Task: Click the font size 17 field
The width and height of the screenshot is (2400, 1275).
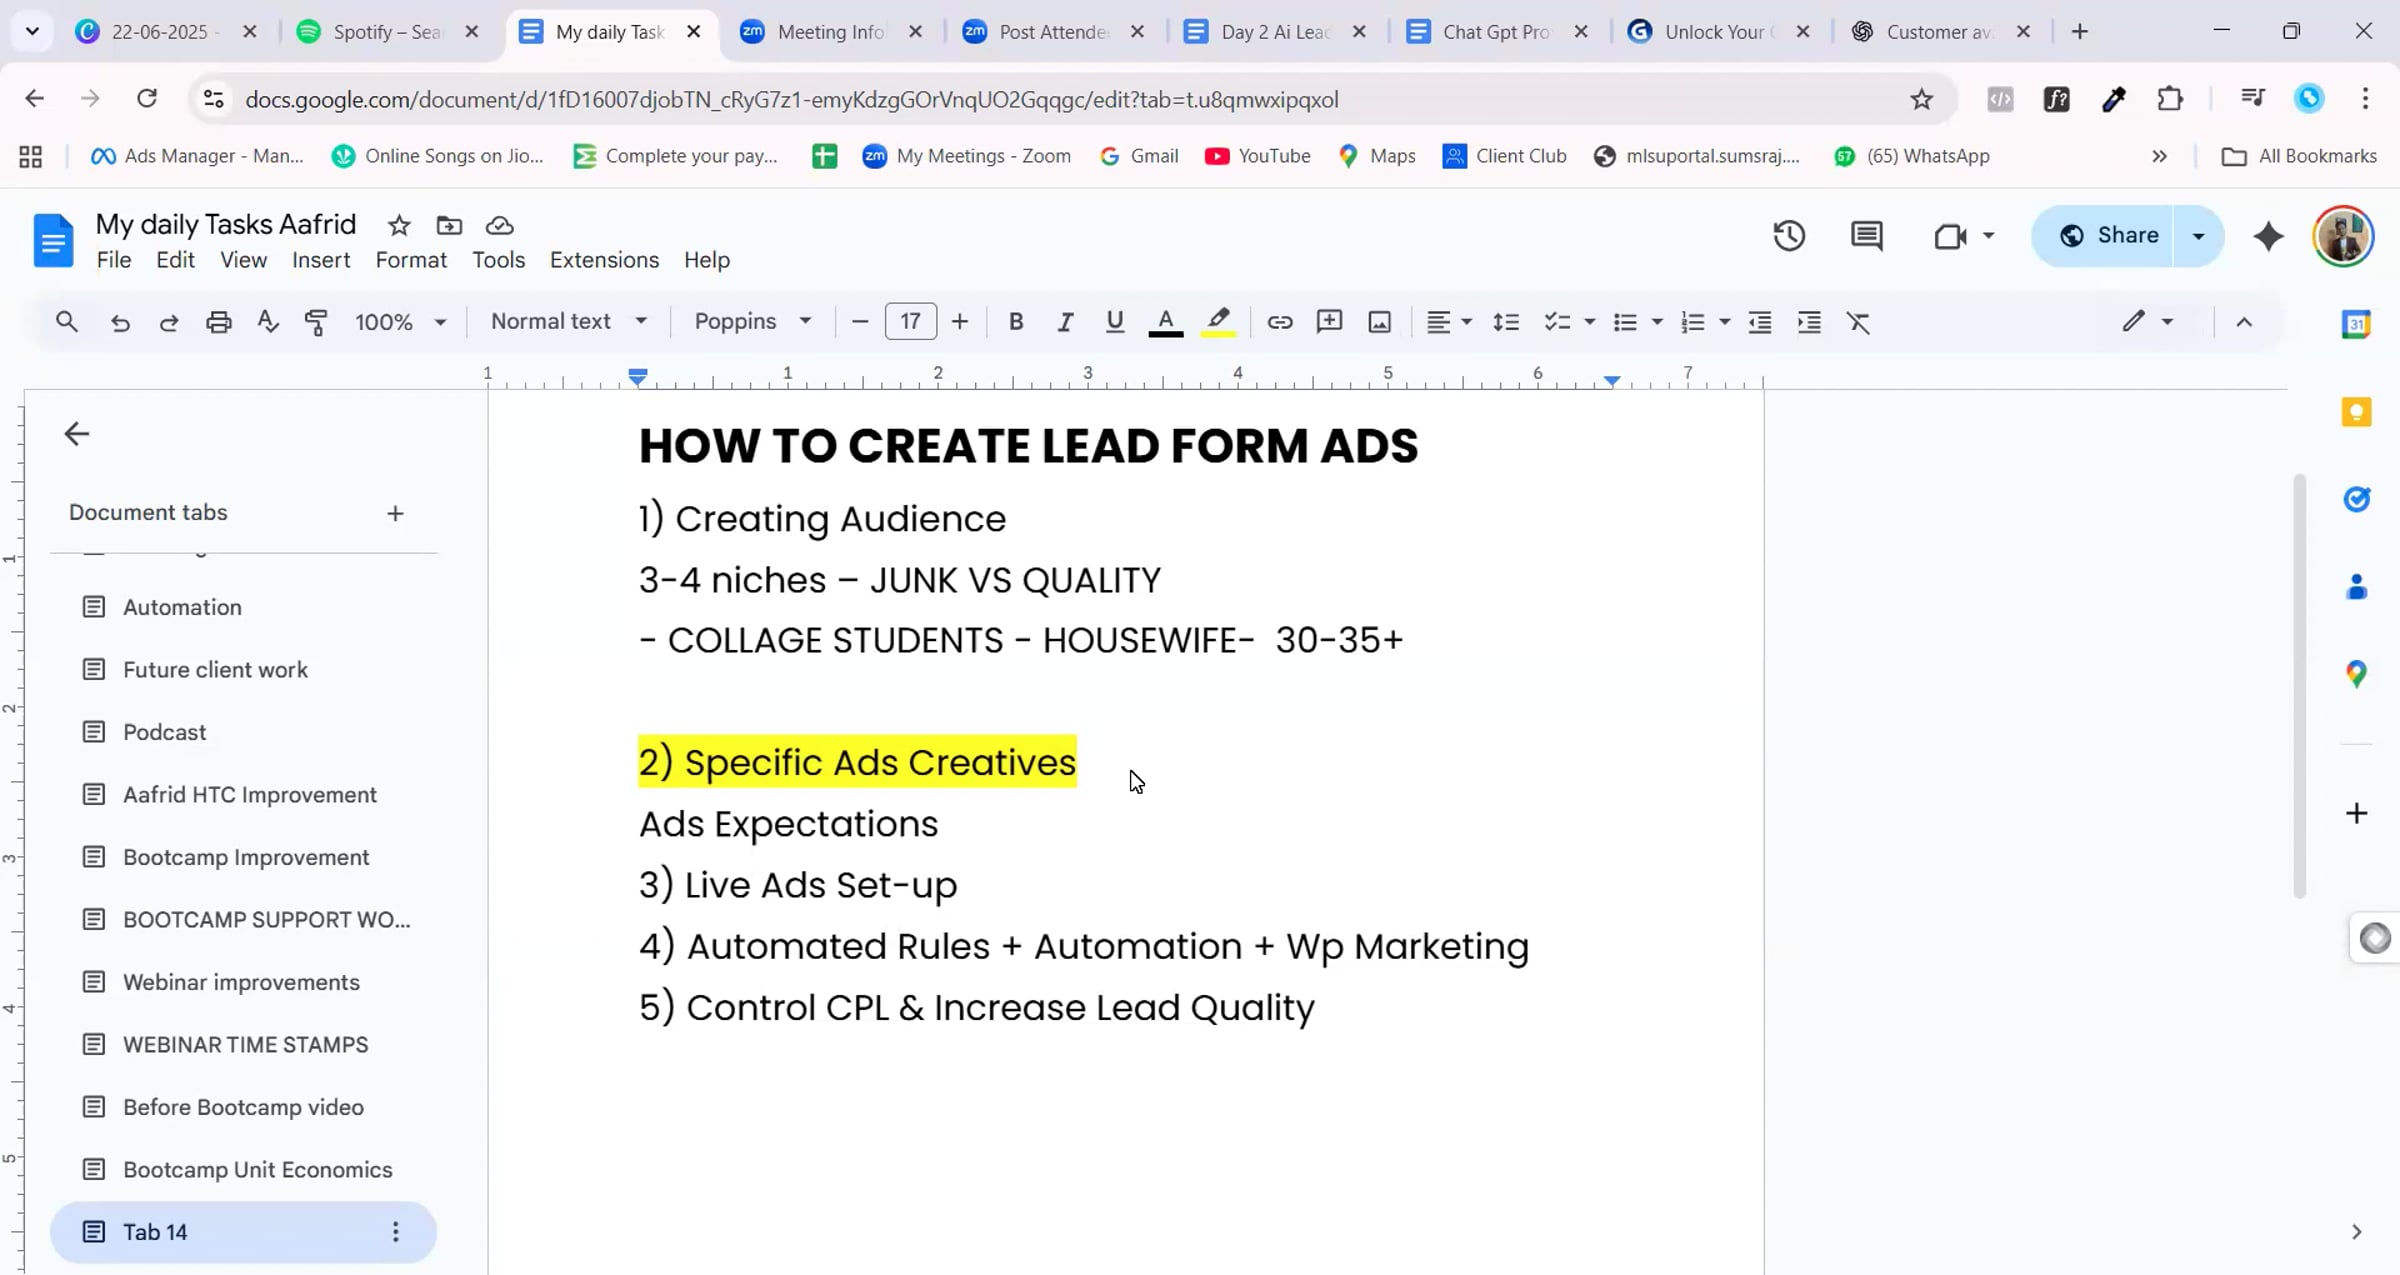Action: 910,322
